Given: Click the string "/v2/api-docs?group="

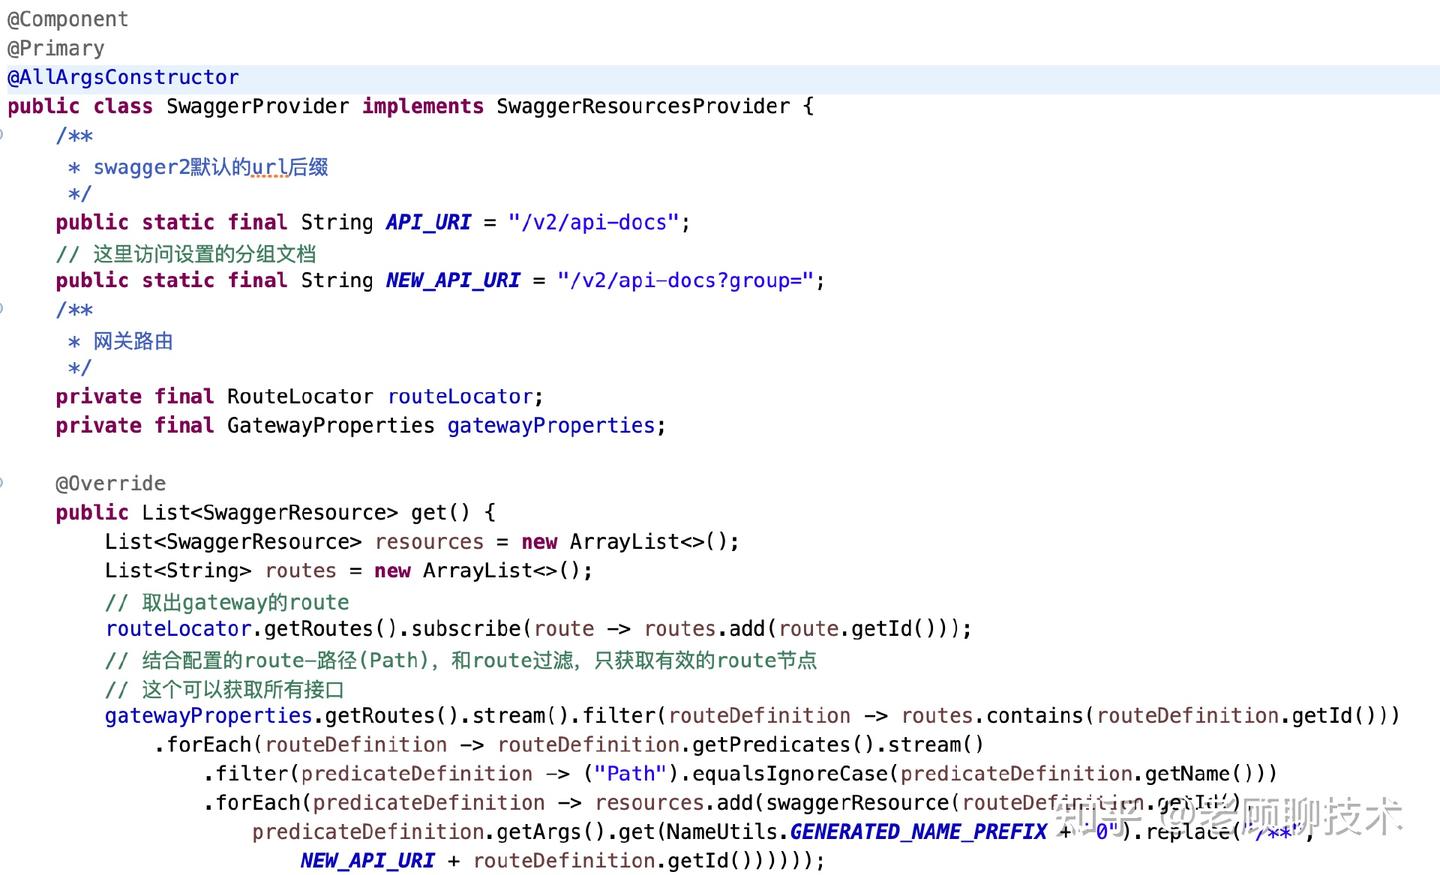Looking at the screenshot, I should pyautogui.click(x=685, y=280).
